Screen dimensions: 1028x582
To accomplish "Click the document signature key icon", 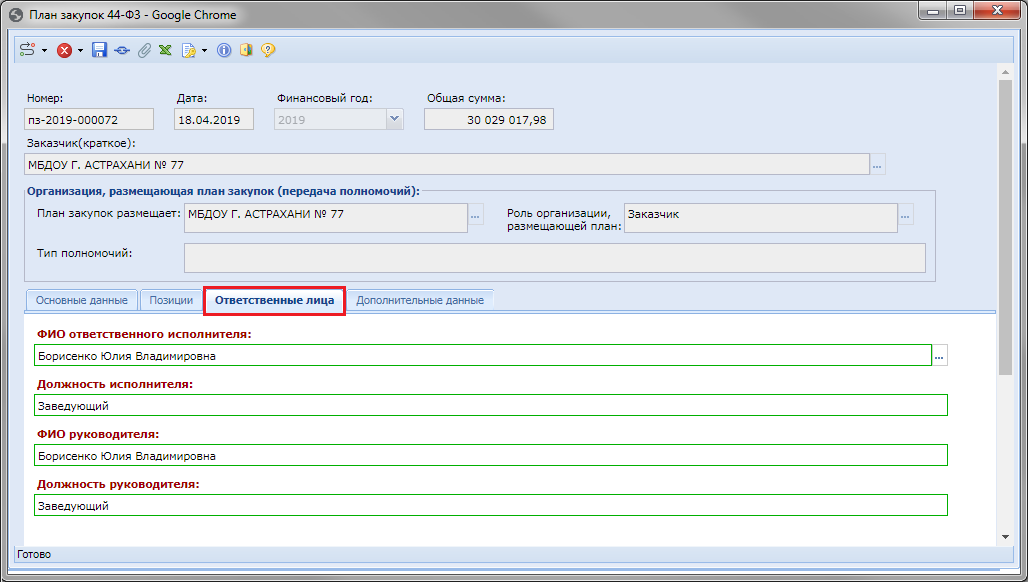I will (x=188, y=50).
